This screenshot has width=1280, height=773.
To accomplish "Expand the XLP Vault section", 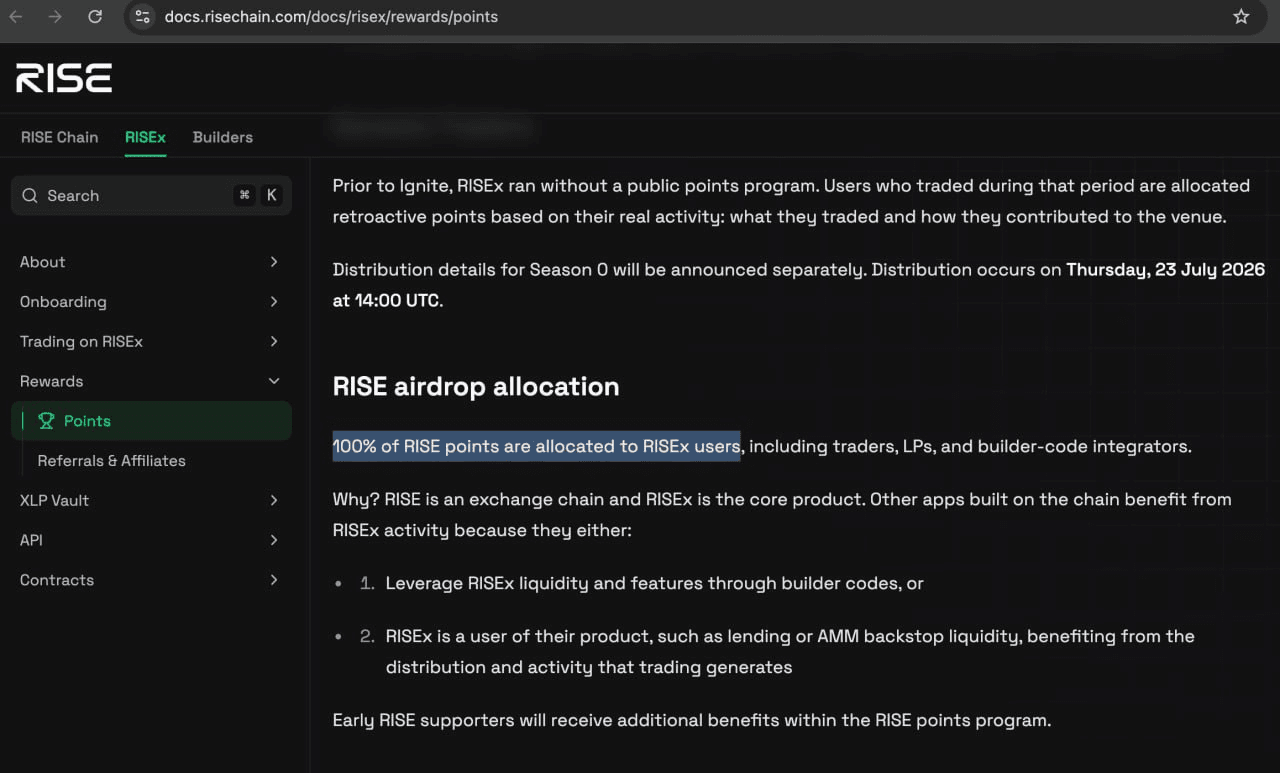I will coord(151,500).
